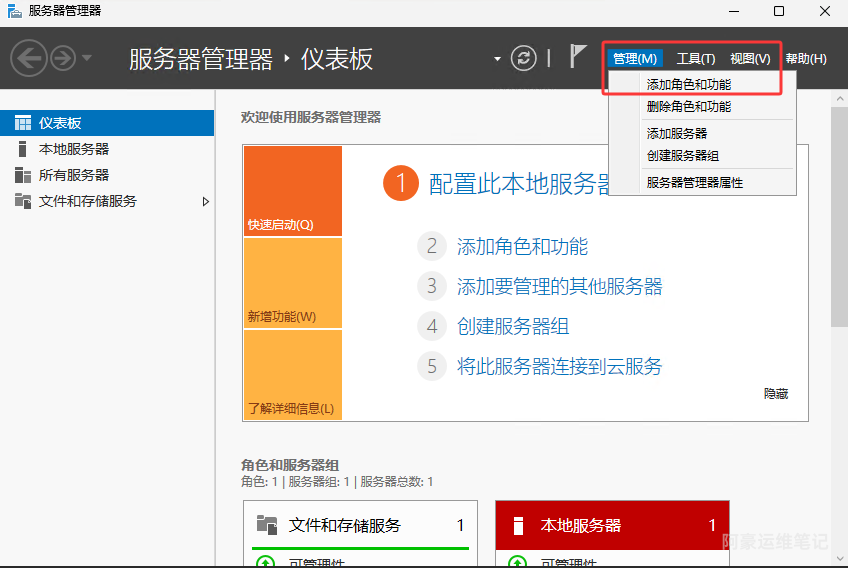Select 本地服务器 in the sidebar
Image resolution: width=848 pixels, height=568 pixels.
tap(107, 149)
